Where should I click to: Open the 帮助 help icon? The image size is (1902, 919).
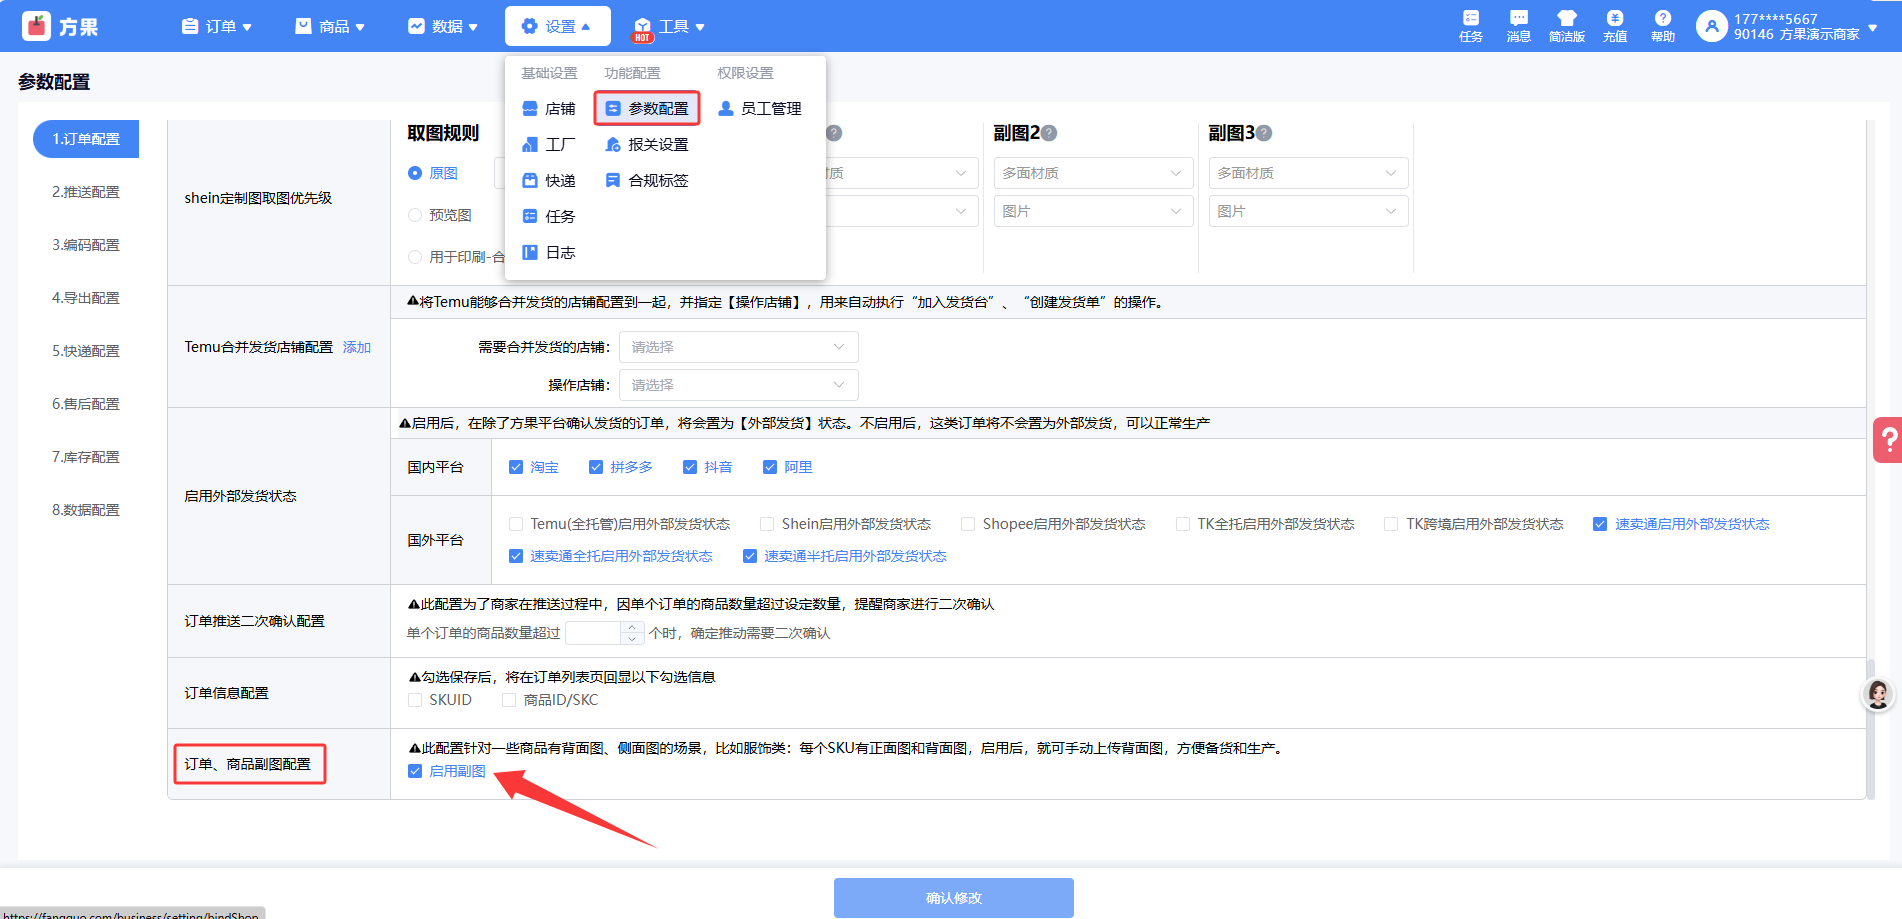[1662, 25]
